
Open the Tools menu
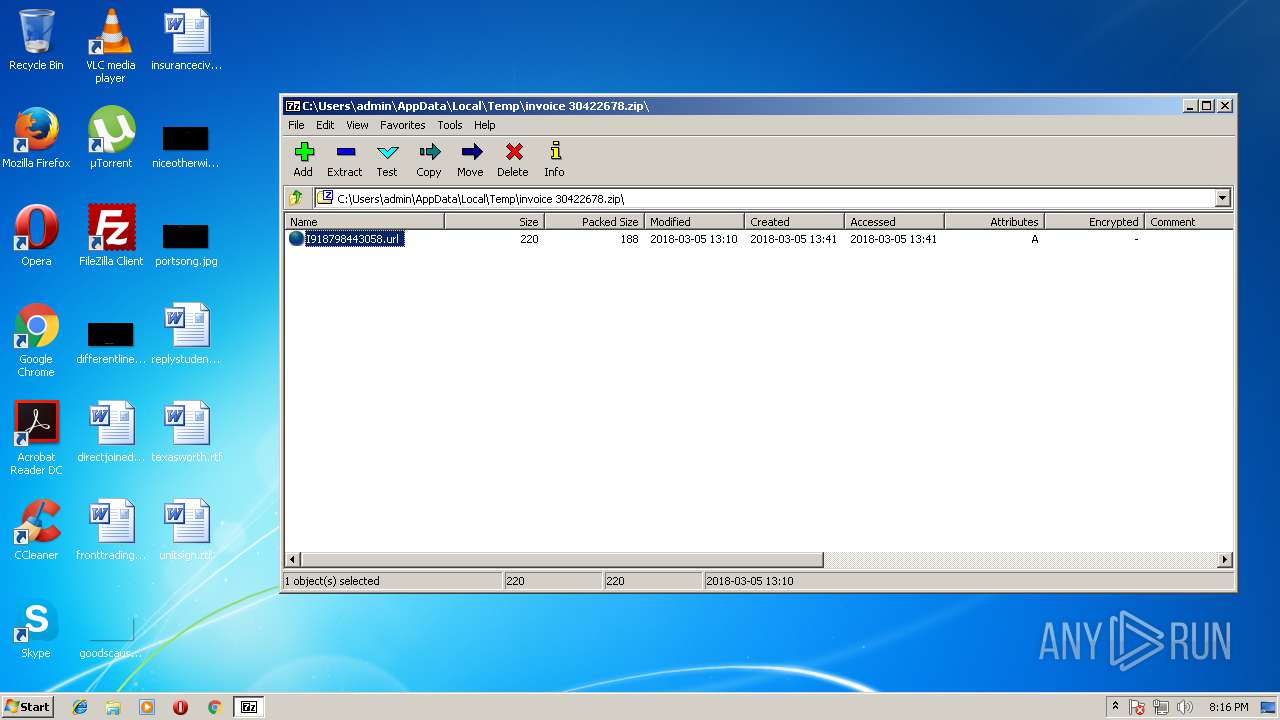450,125
